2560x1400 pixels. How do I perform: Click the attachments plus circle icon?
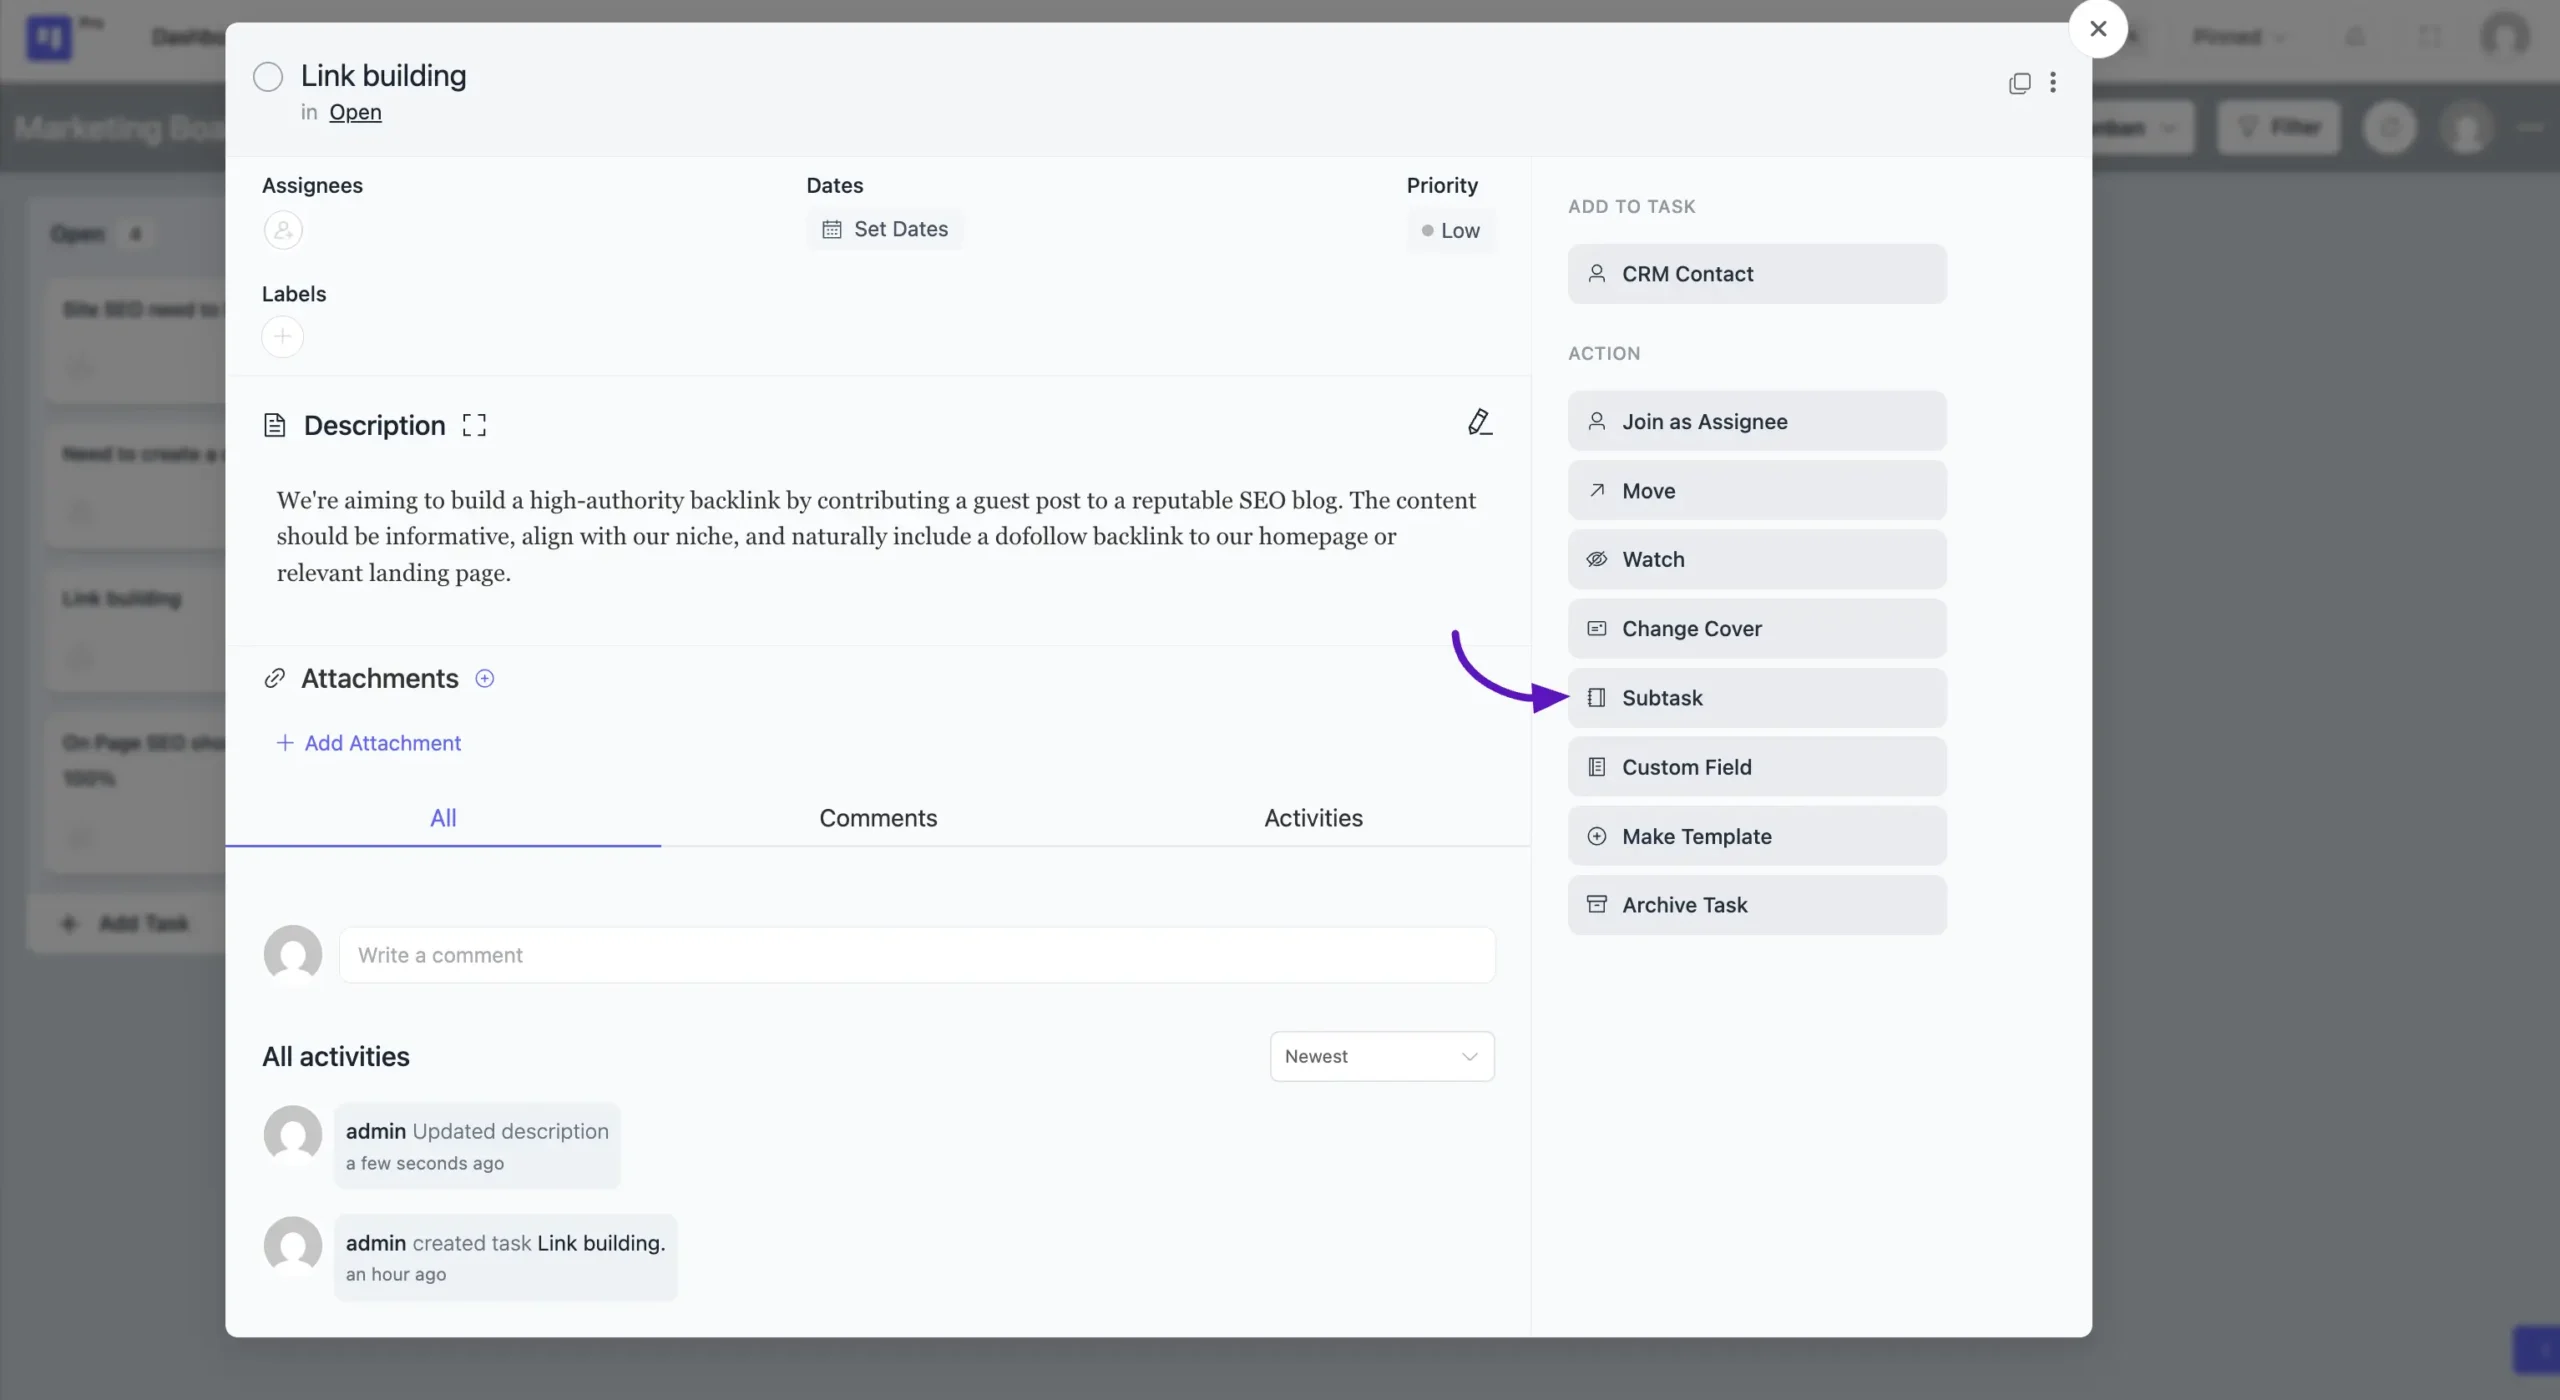click(x=485, y=679)
